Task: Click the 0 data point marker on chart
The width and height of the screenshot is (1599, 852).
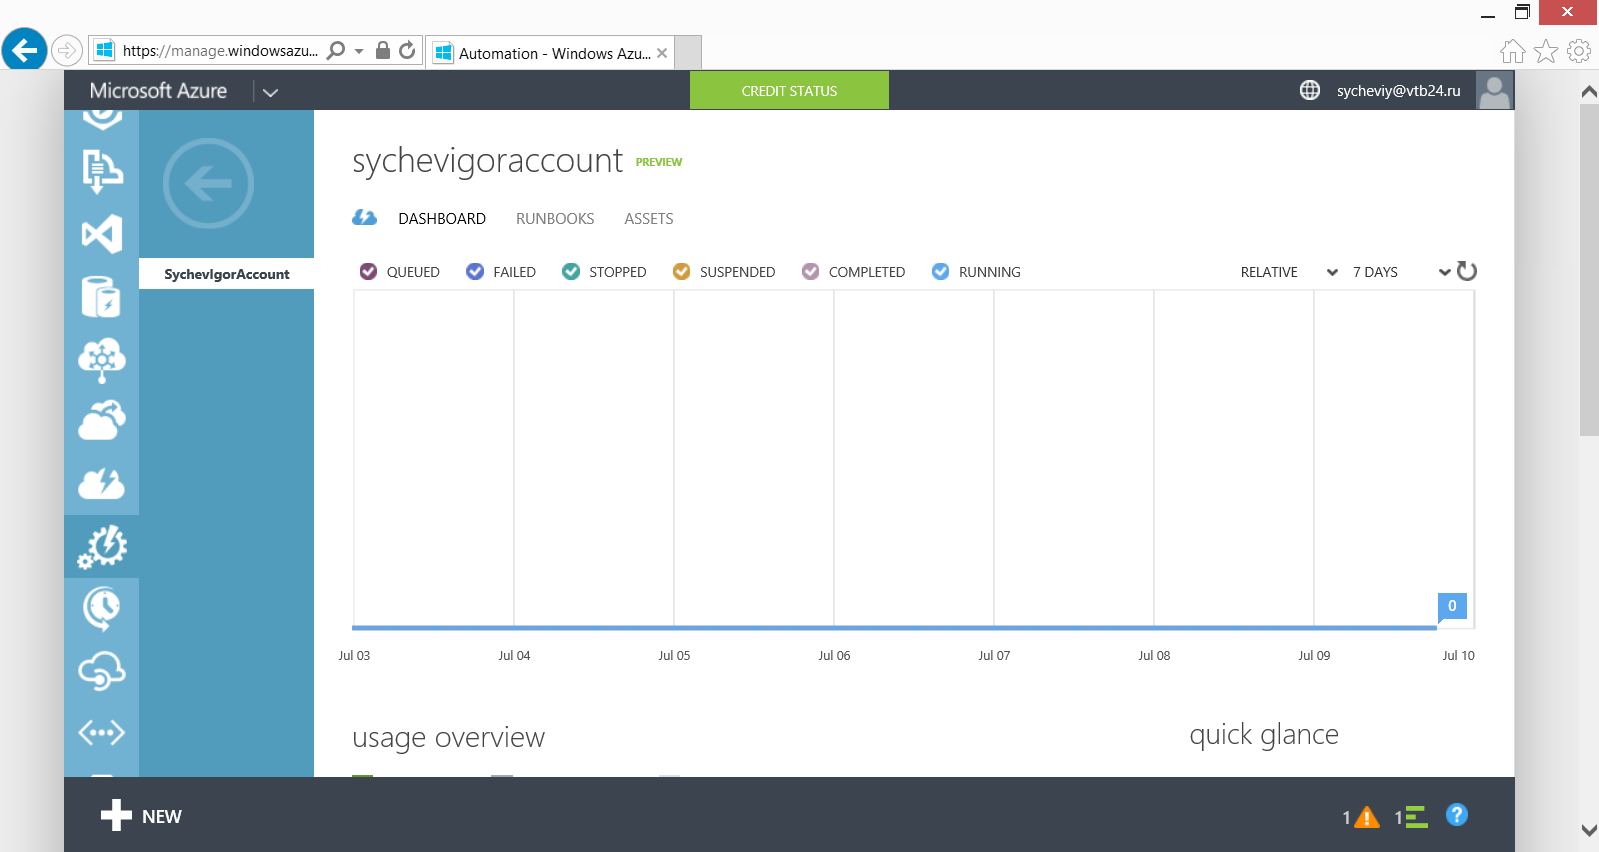Action: (x=1452, y=606)
